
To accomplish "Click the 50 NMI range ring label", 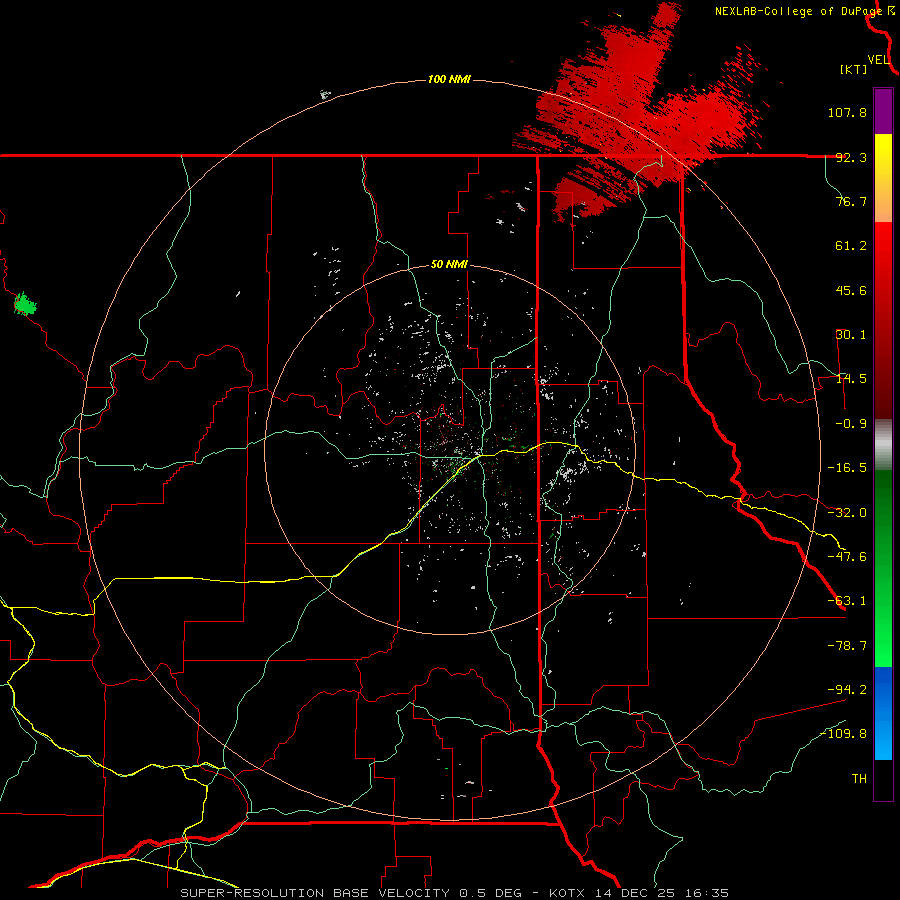I will (449, 265).
